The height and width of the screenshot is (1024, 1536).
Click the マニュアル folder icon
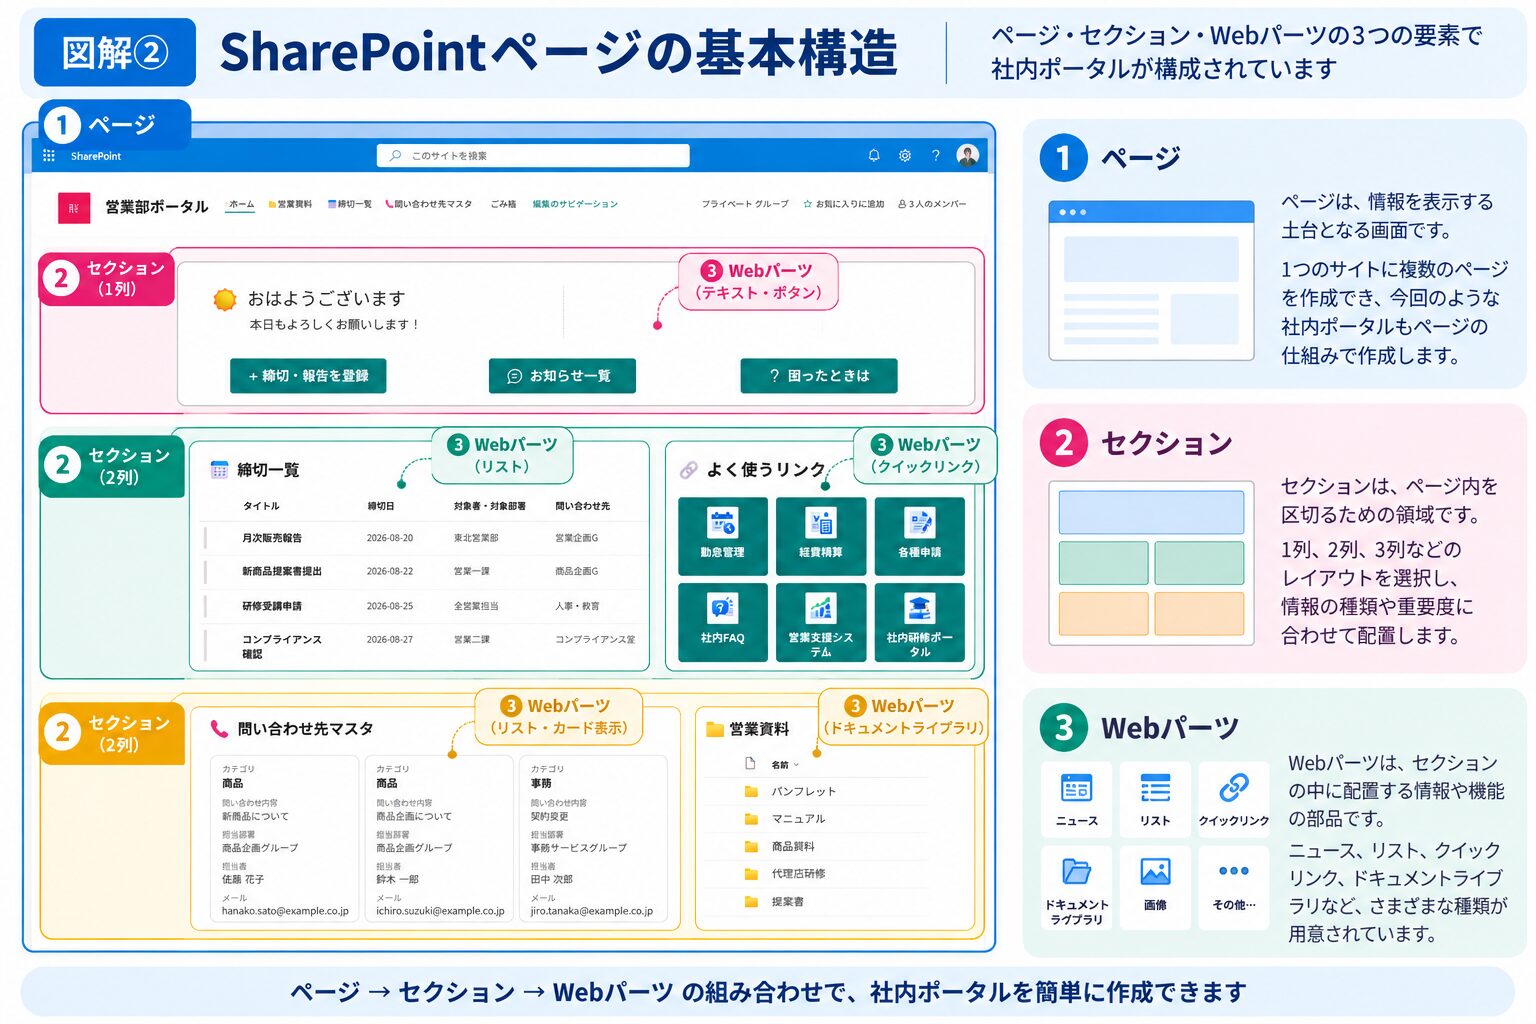pos(751,818)
